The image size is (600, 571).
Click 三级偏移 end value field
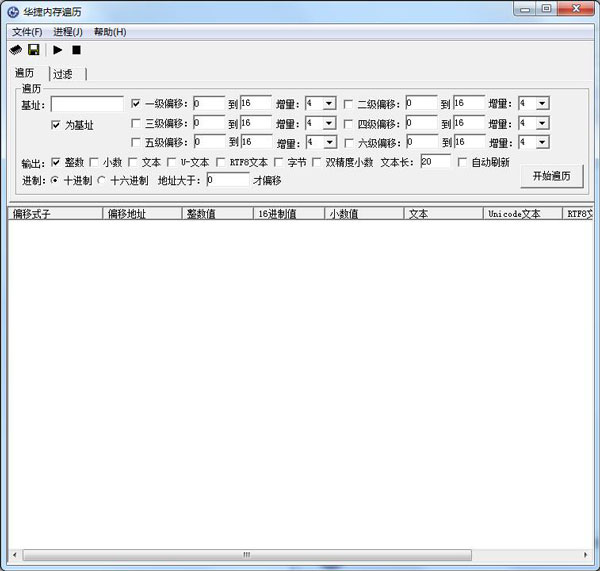point(256,123)
